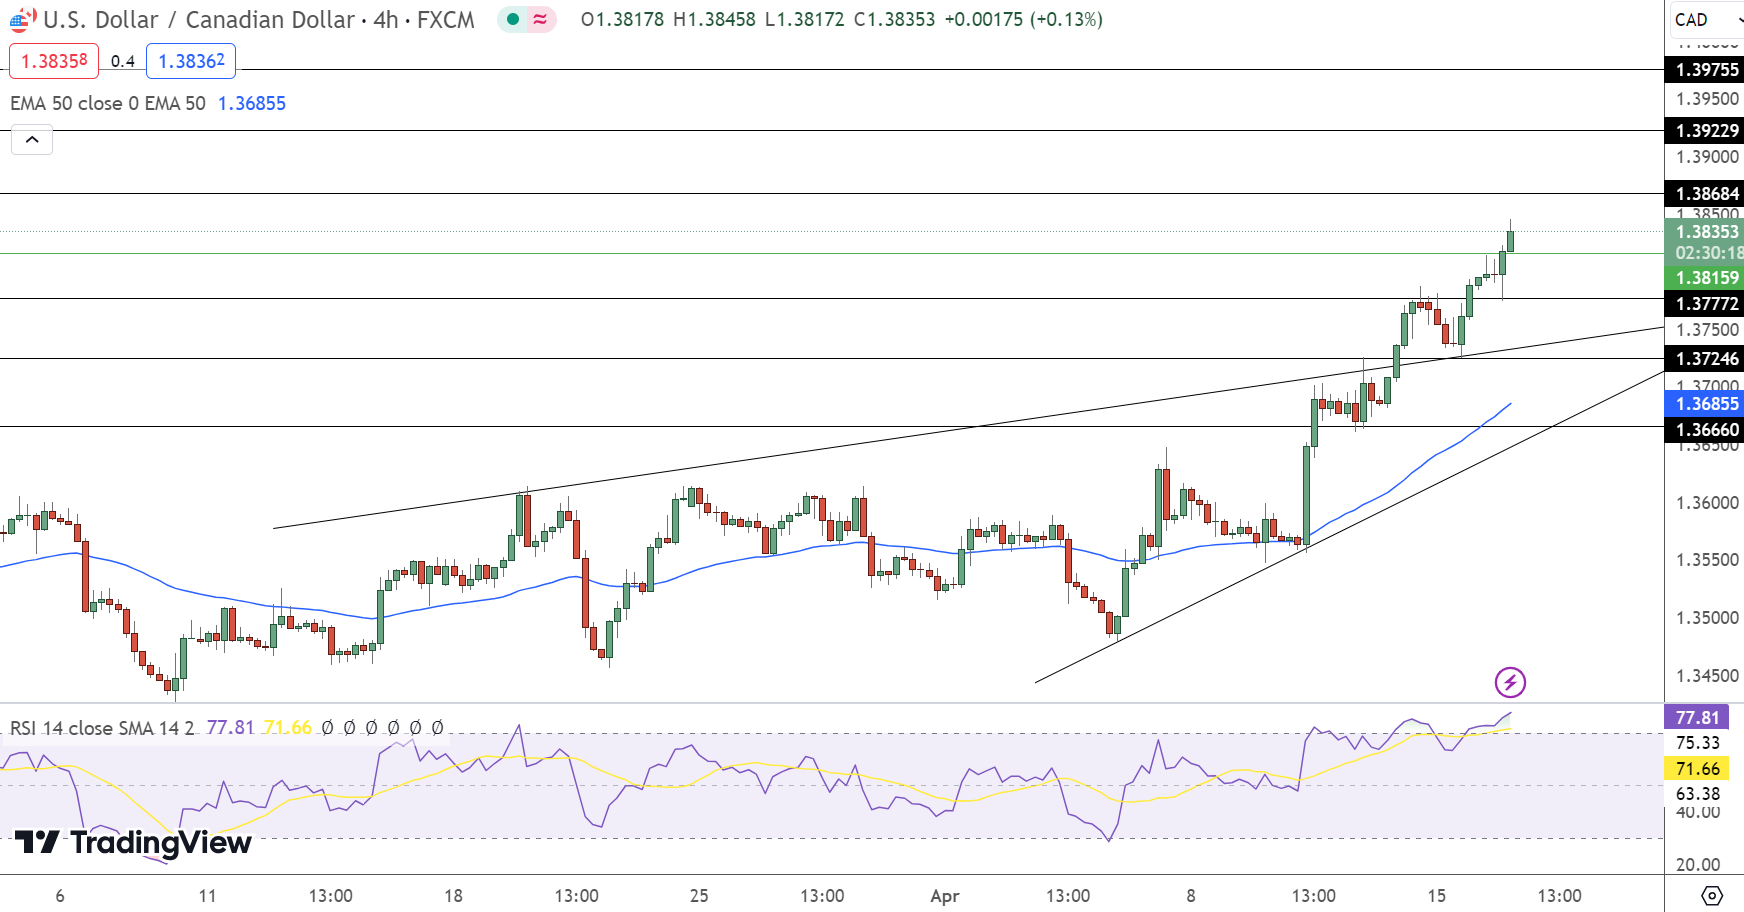Click the USD/CAD flag symbol icon
Image resolution: width=1744 pixels, height=912 pixels.
(22, 19)
